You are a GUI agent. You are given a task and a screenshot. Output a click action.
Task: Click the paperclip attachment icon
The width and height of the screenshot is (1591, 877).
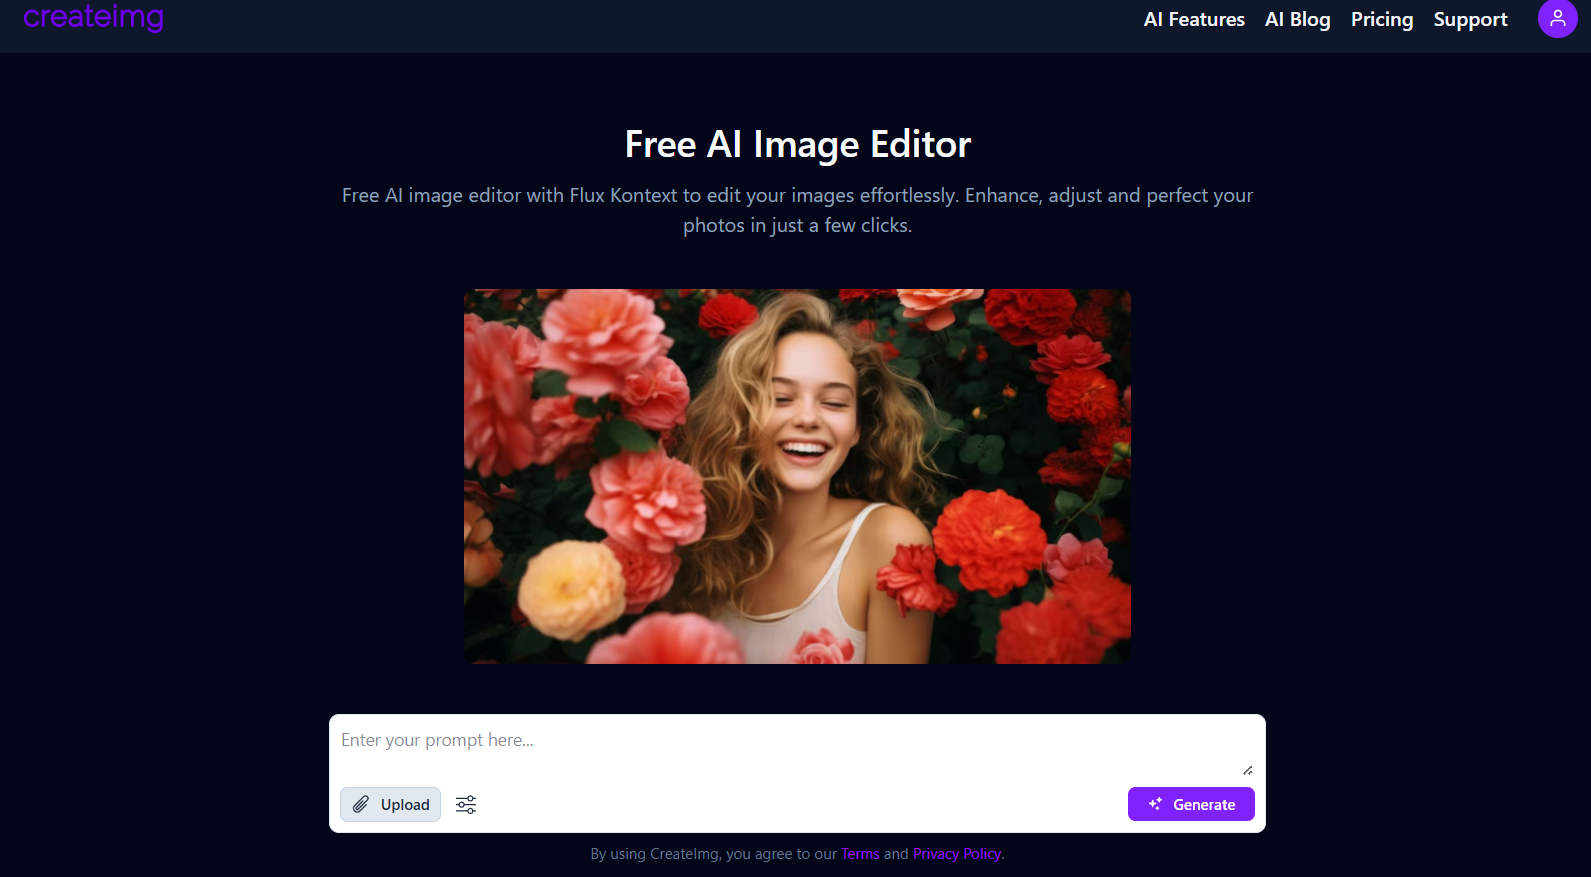361,805
